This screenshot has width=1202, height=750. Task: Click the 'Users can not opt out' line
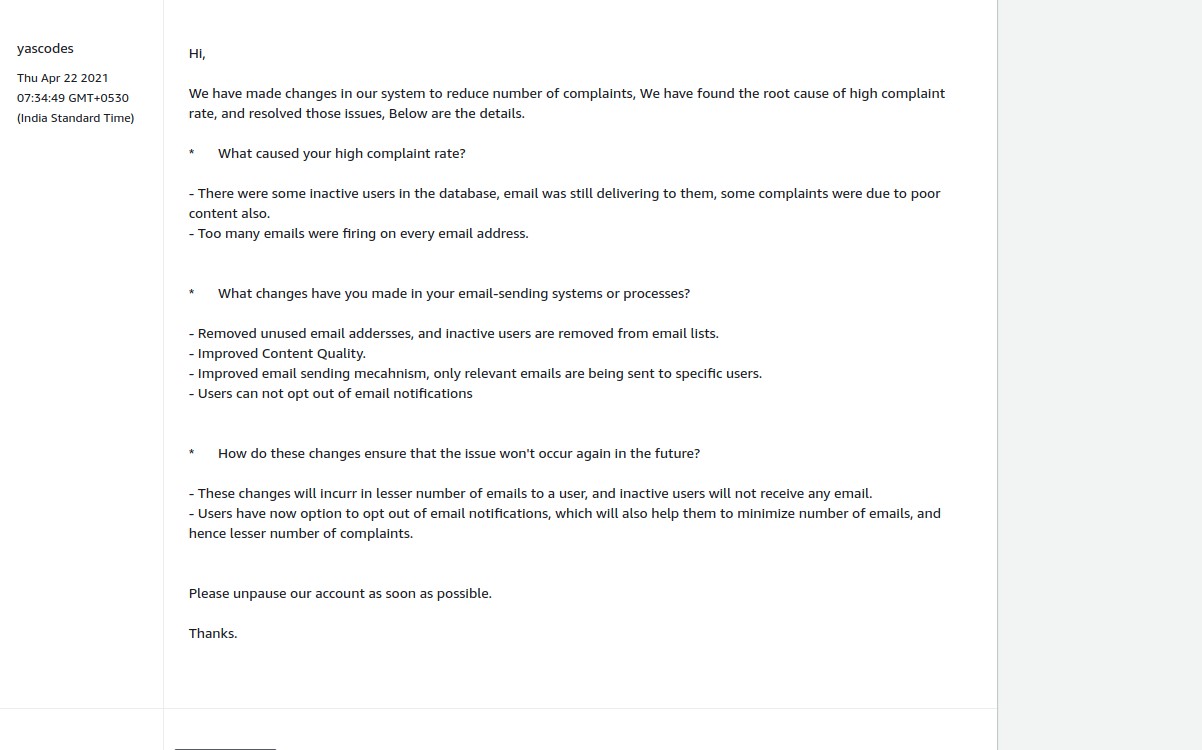[330, 394]
